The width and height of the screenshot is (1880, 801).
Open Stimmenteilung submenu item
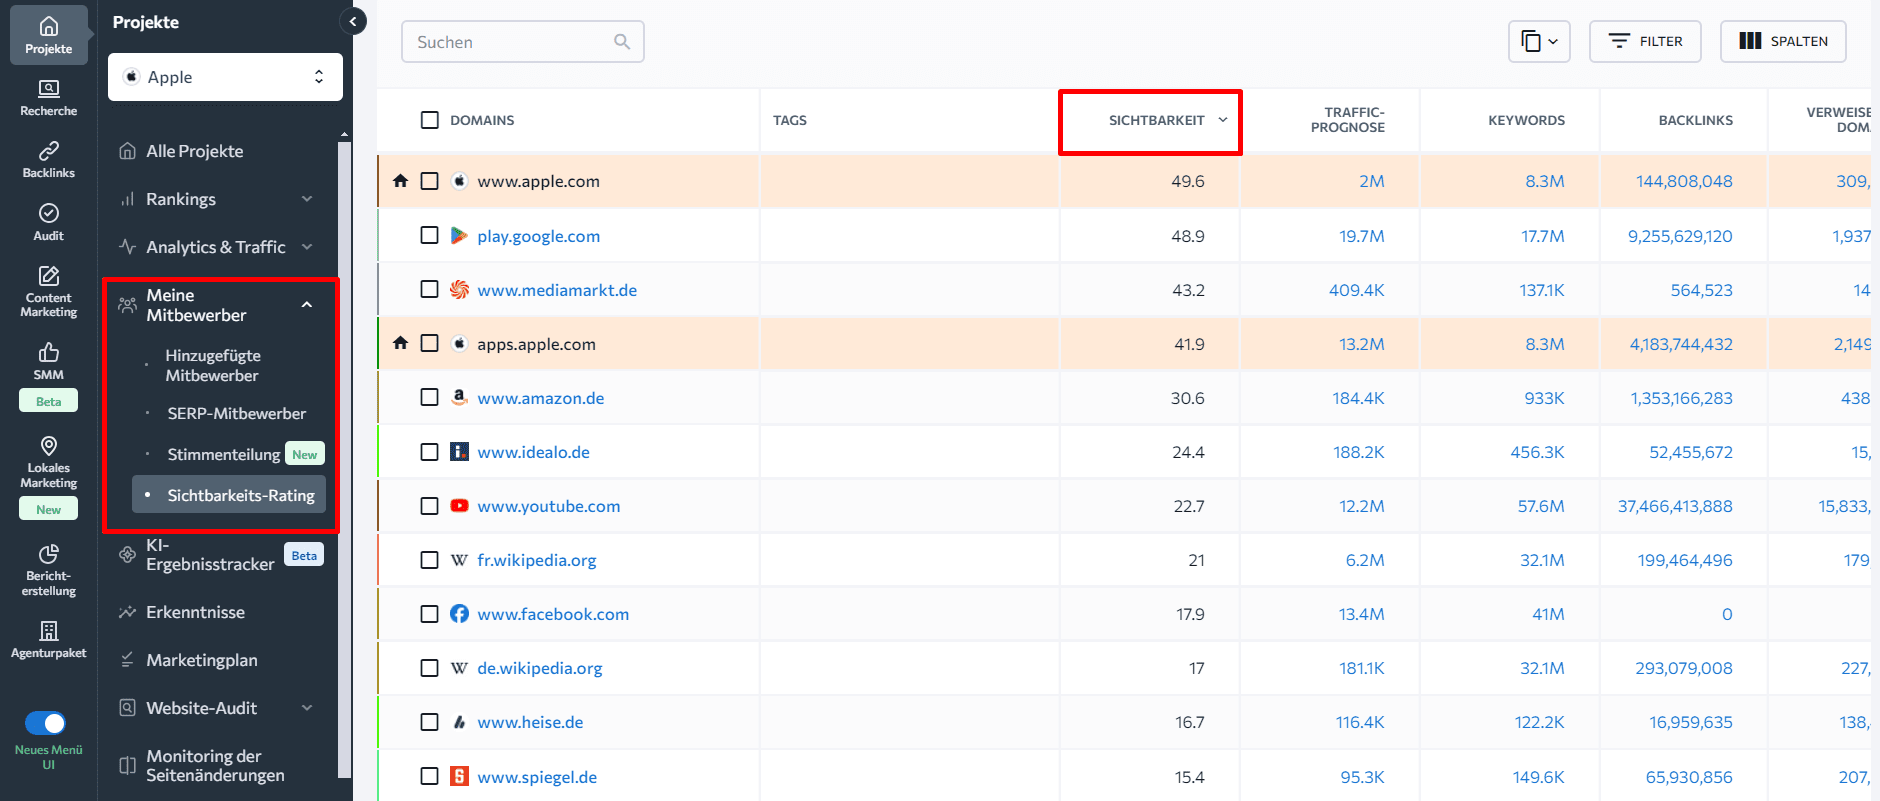coord(224,455)
